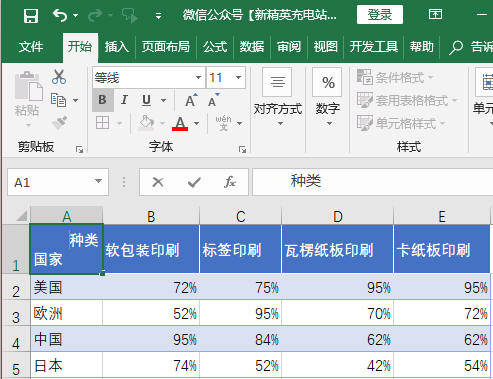Switch to the 公式 tab
Image resolution: width=493 pixels, height=379 pixels.
pyautogui.click(x=215, y=47)
